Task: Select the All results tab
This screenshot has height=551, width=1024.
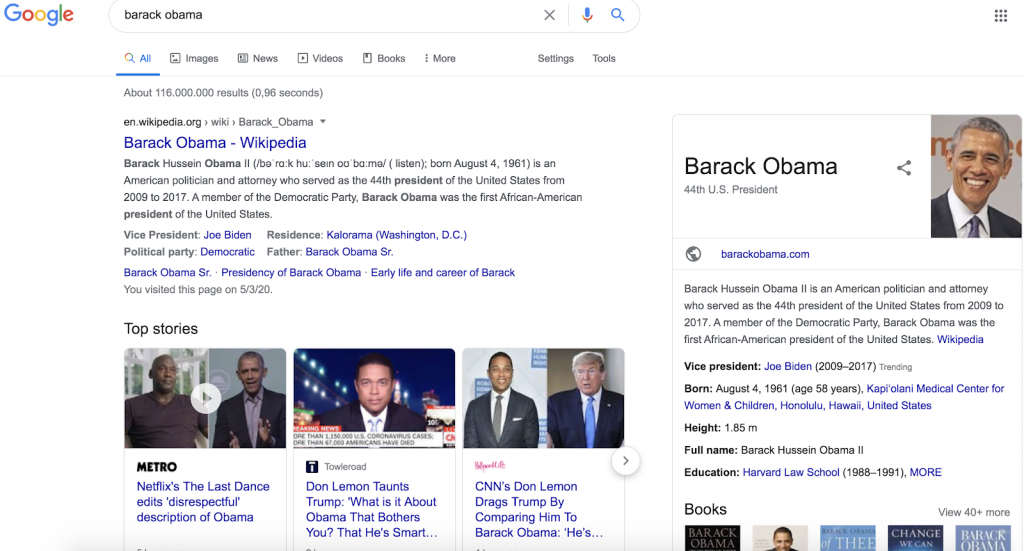Action: (x=138, y=58)
